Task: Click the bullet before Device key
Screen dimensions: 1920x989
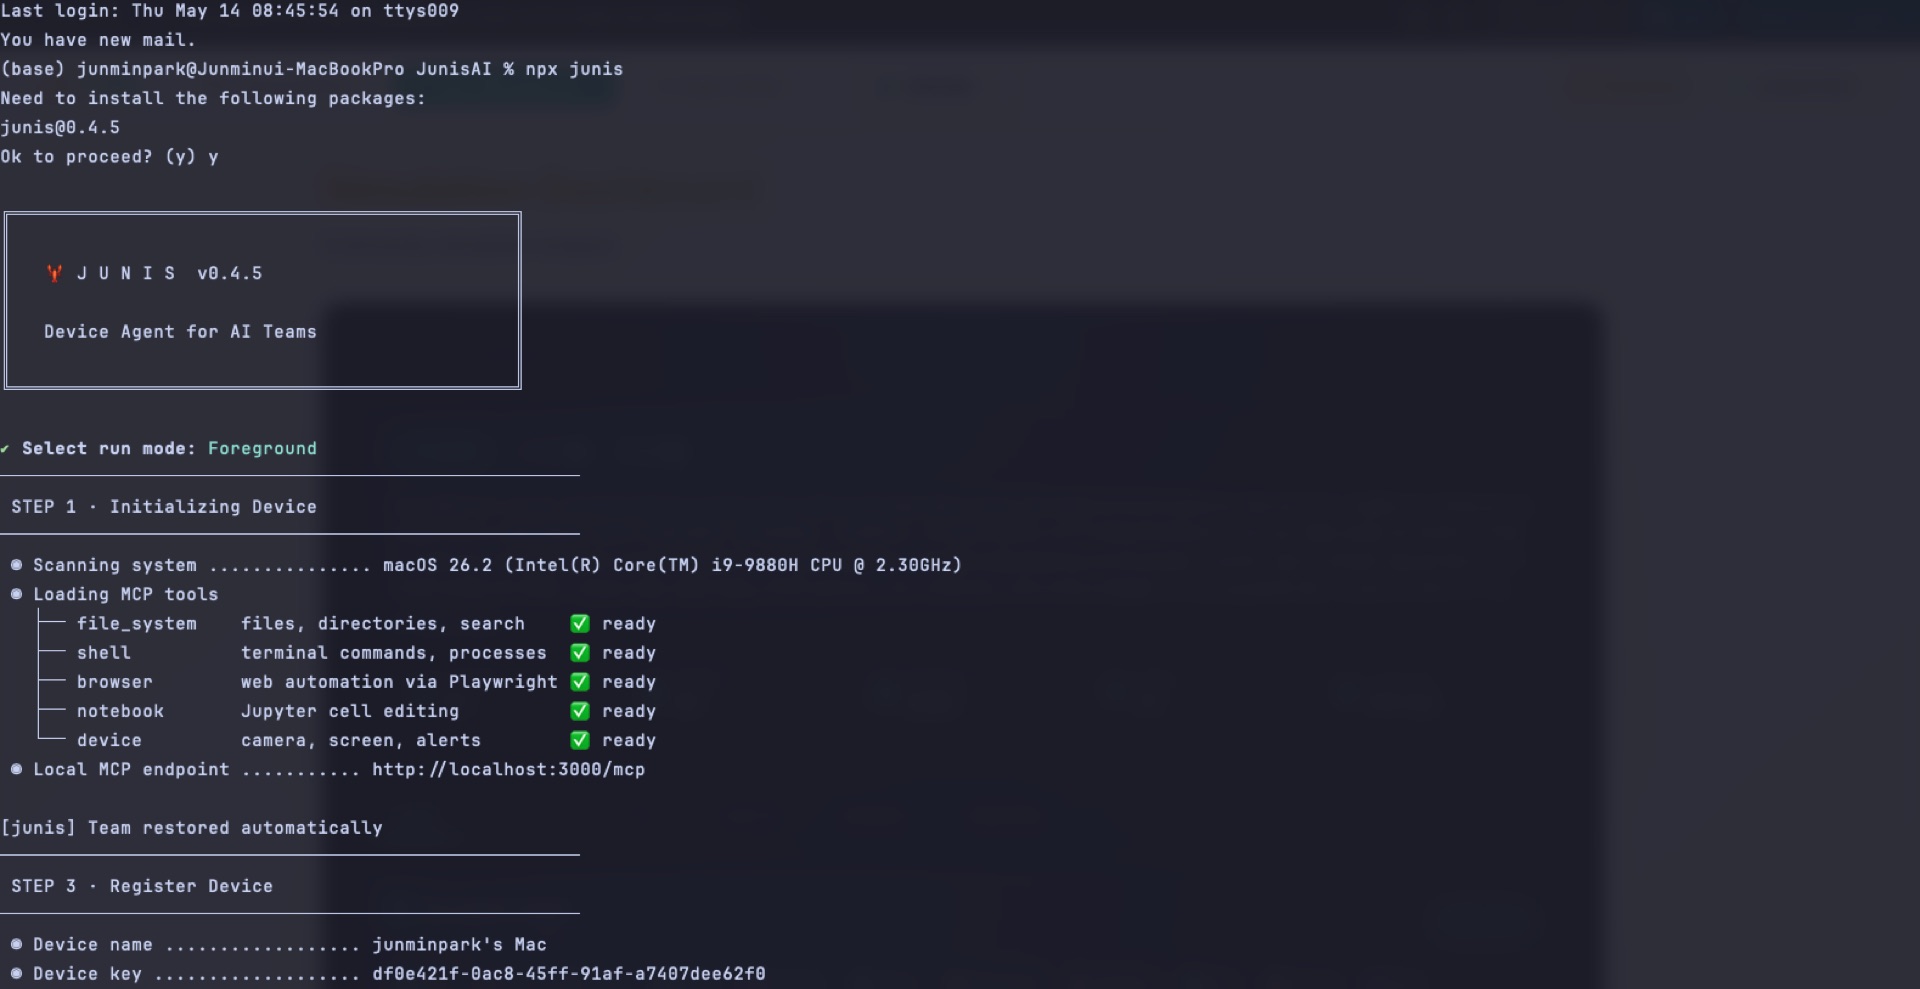Action: [x=16, y=973]
